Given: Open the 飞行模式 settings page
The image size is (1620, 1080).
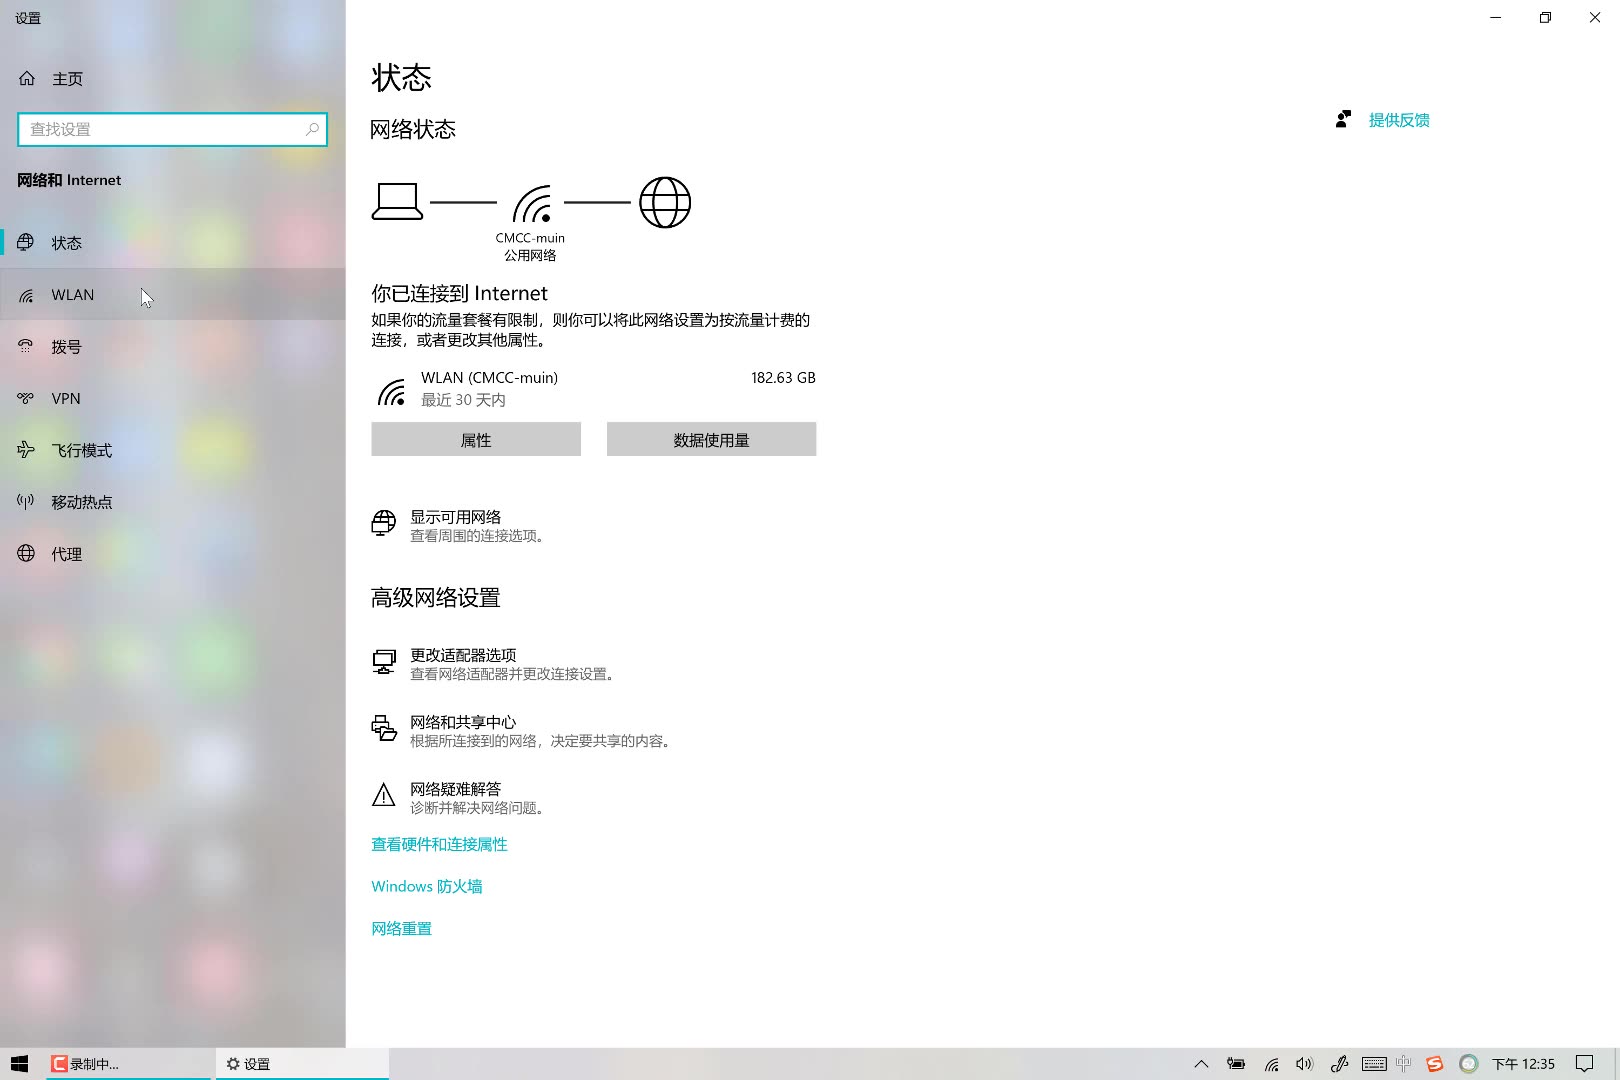Looking at the screenshot, I should (173, 450).
